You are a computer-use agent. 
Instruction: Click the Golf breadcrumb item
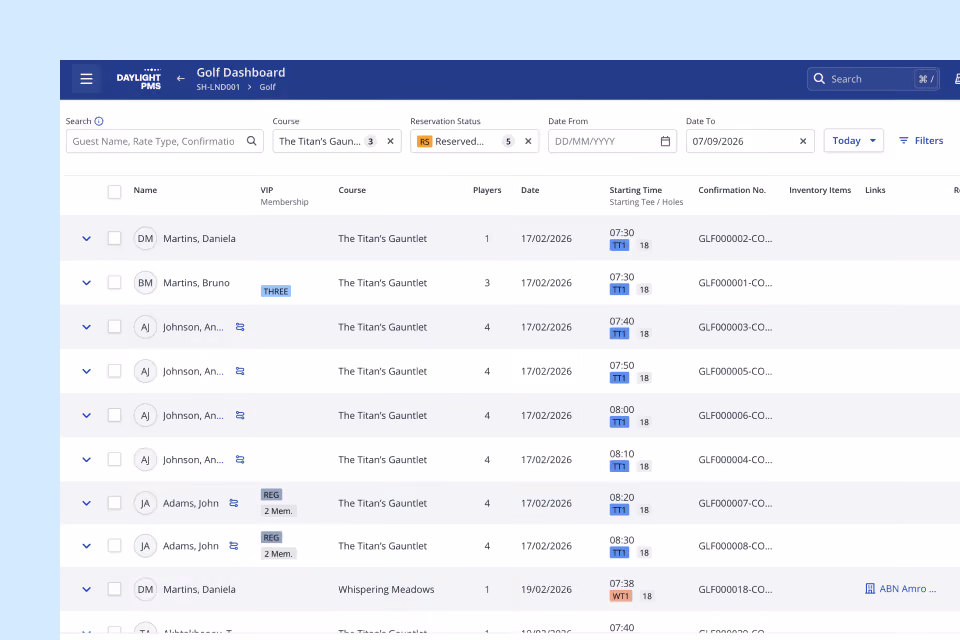pyautogui.click(x=268, y=87)
